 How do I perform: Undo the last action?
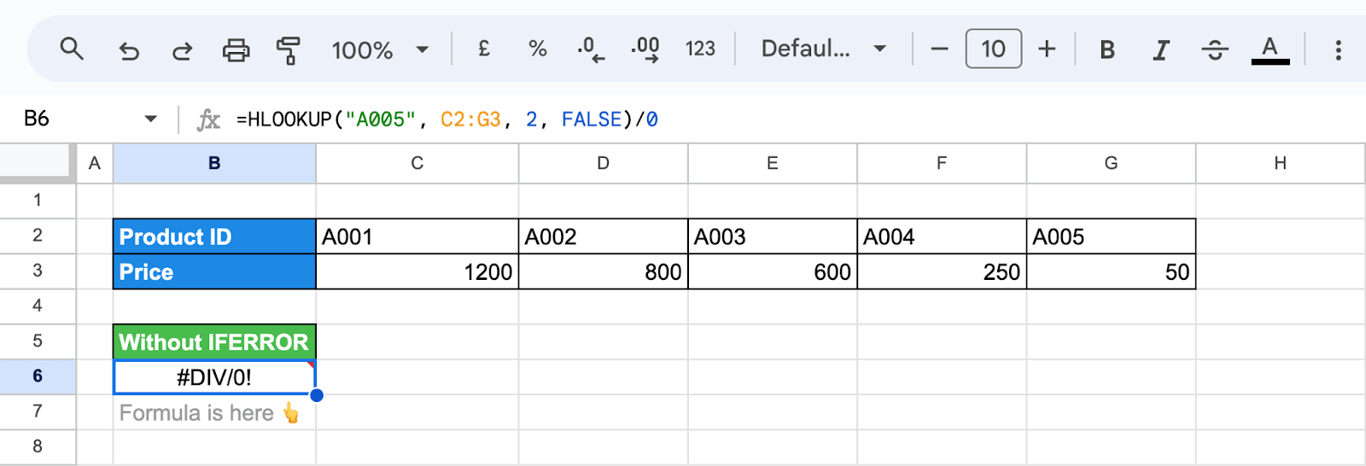[x=128, y=49]
